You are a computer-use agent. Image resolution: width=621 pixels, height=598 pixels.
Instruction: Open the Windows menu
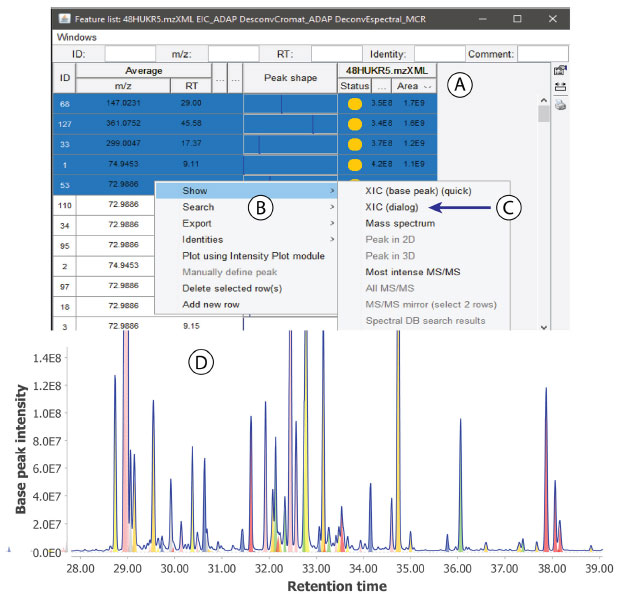pos(76,37)
